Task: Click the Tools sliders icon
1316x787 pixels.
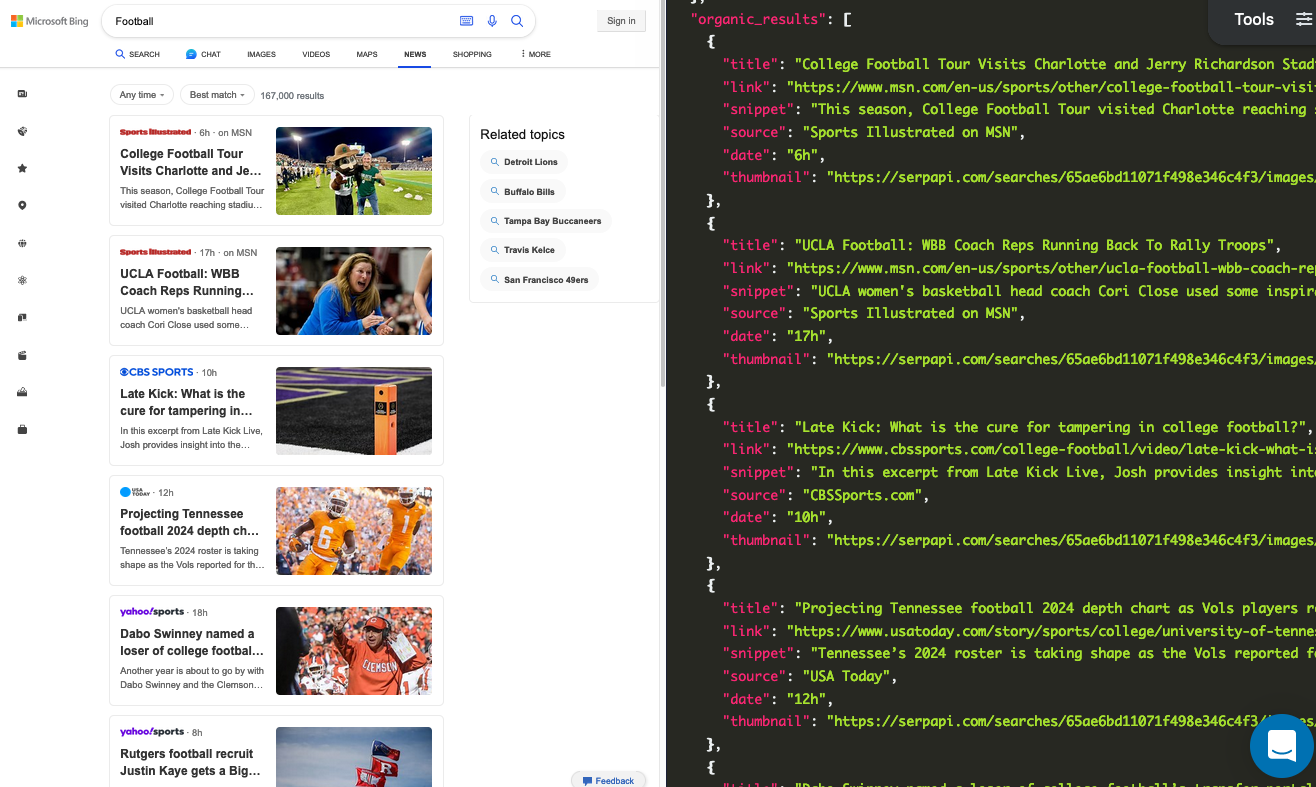Action: 1302,19
